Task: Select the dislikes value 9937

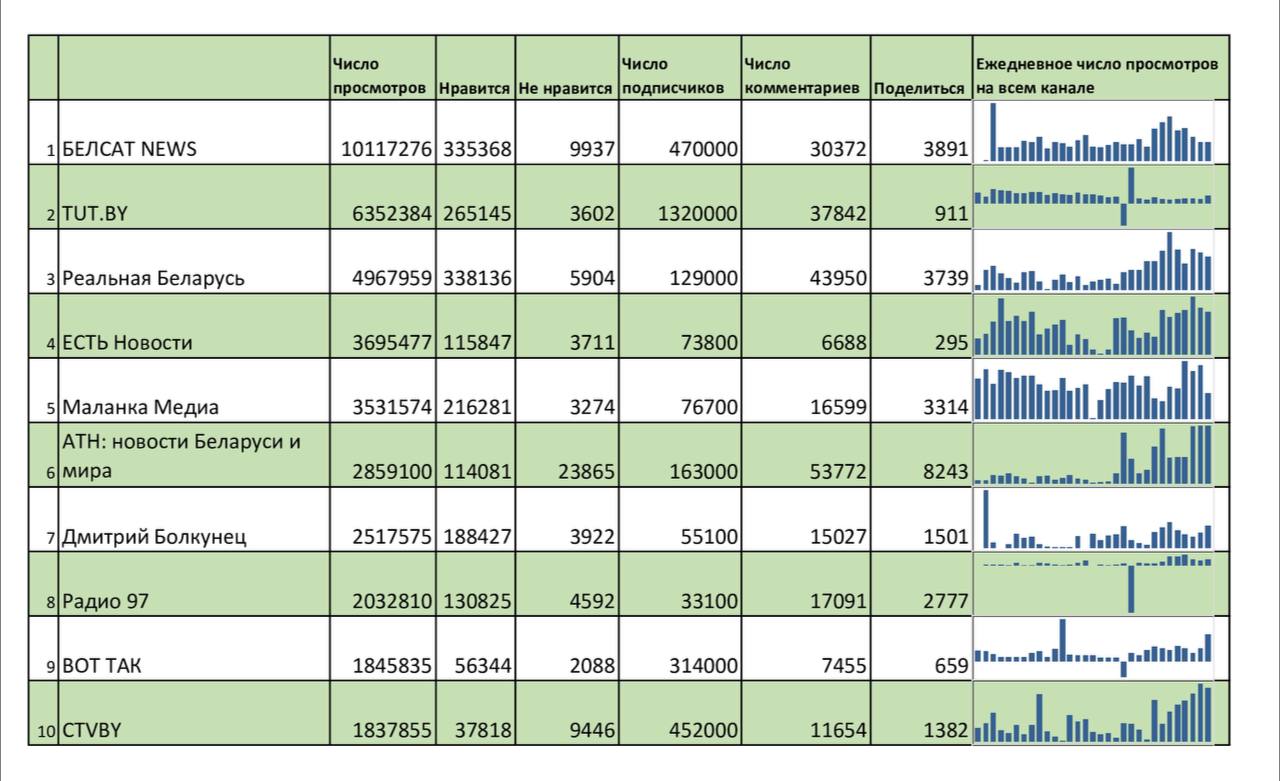Action: click(592, 150)
